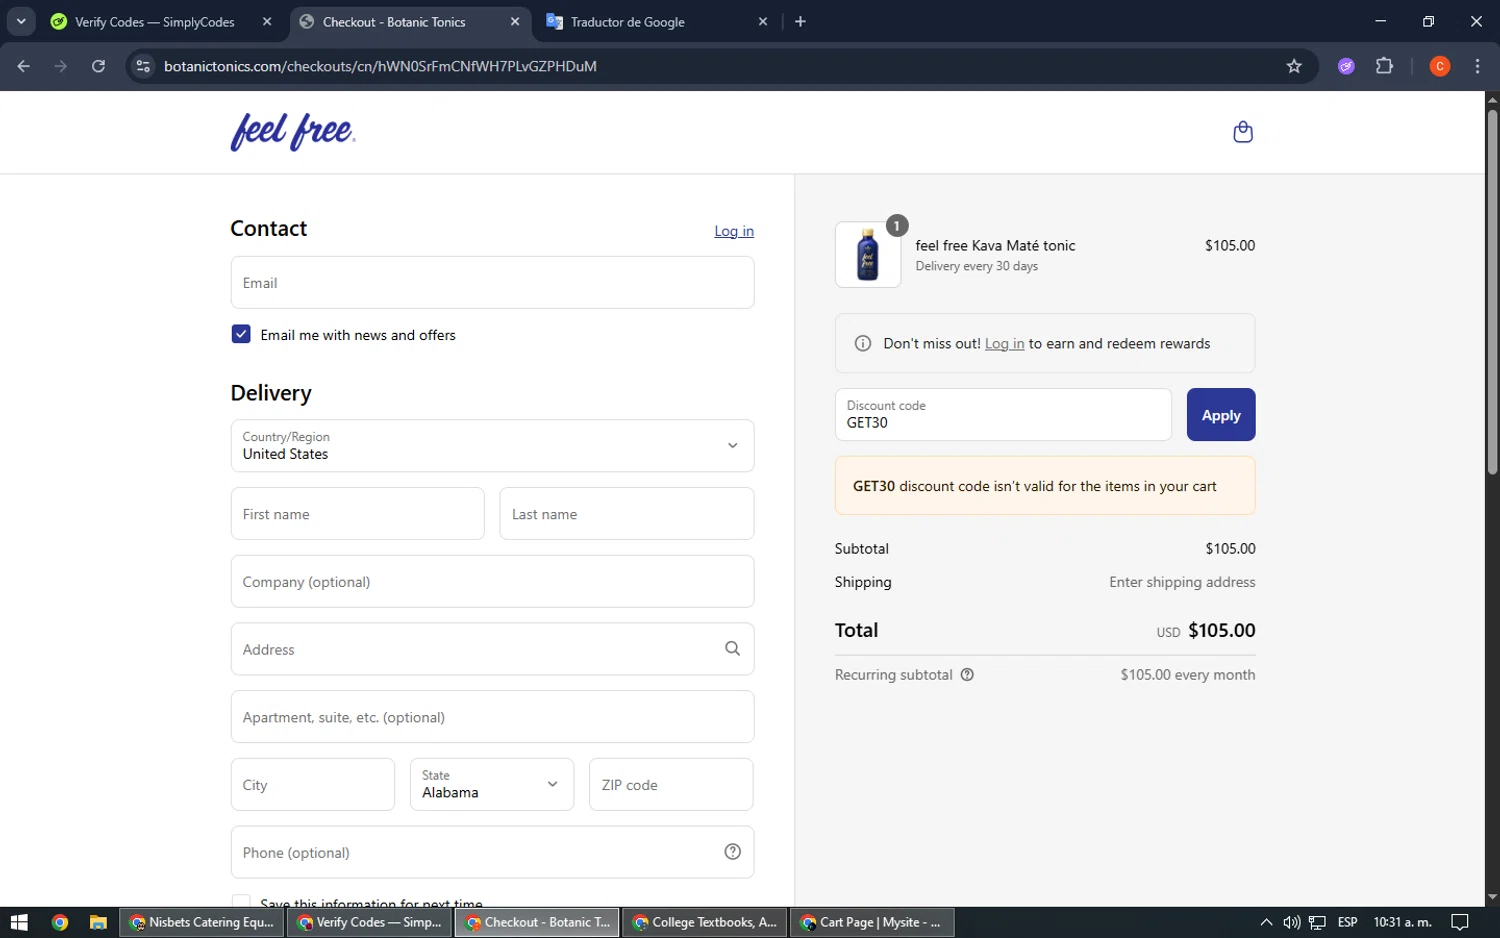Screen dimensions: 1500x938
Task: Click the $105.00 every month text
Action: [x=1187, y=675]
